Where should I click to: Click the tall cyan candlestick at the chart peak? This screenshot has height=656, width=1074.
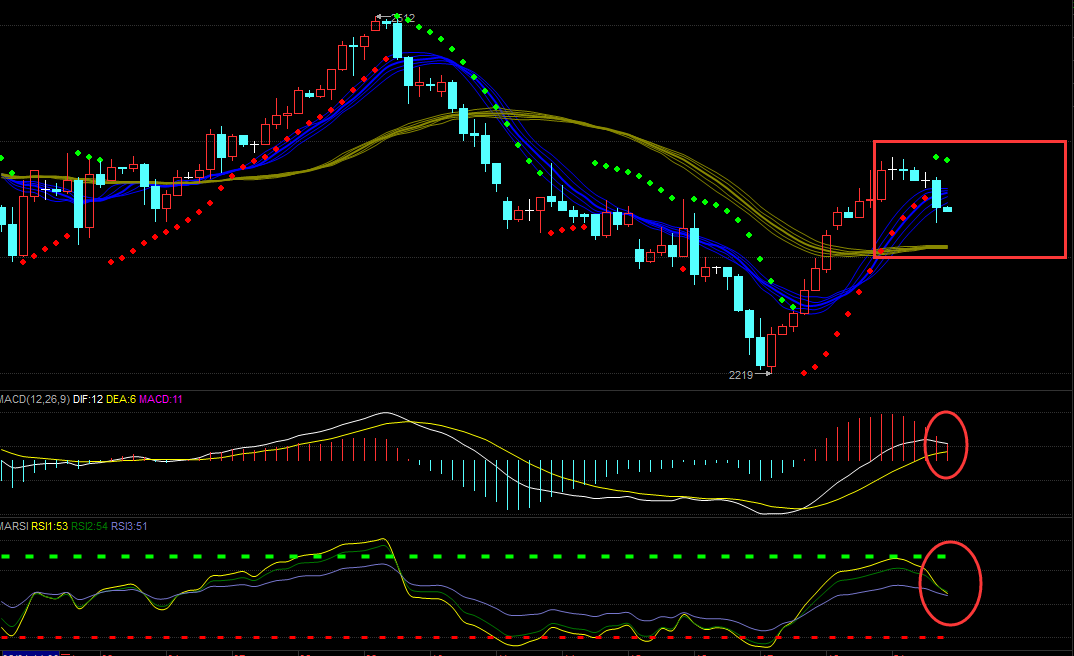[397, 40]
